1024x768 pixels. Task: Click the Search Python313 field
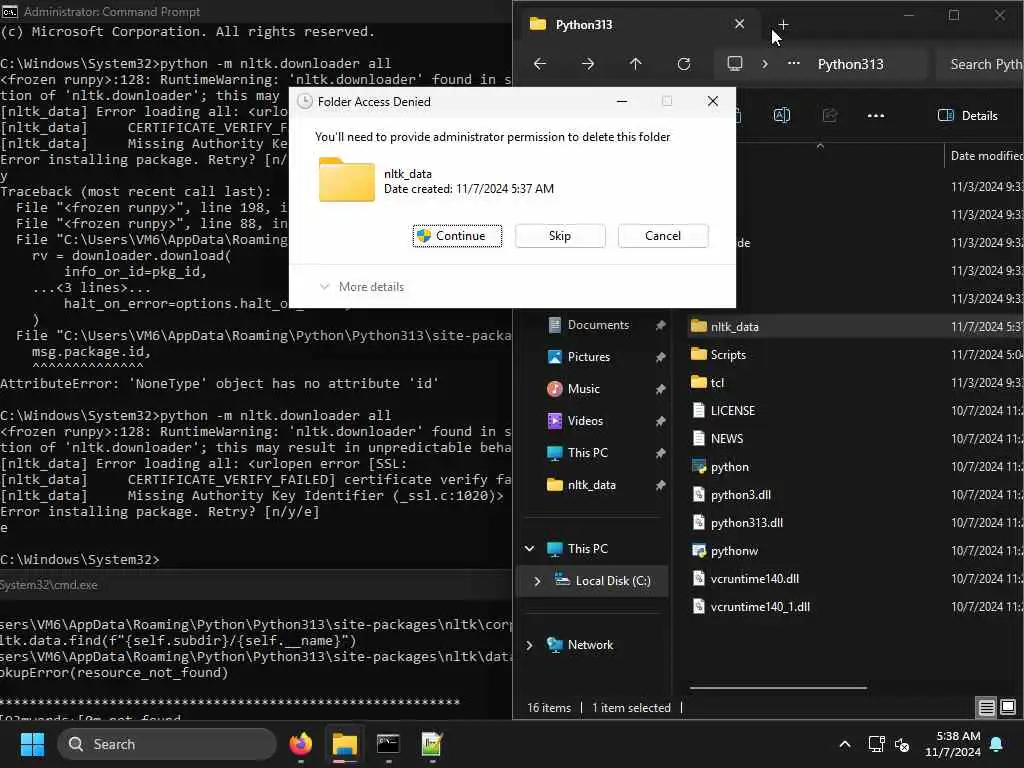pyautogui.click(x=980, y=64)
